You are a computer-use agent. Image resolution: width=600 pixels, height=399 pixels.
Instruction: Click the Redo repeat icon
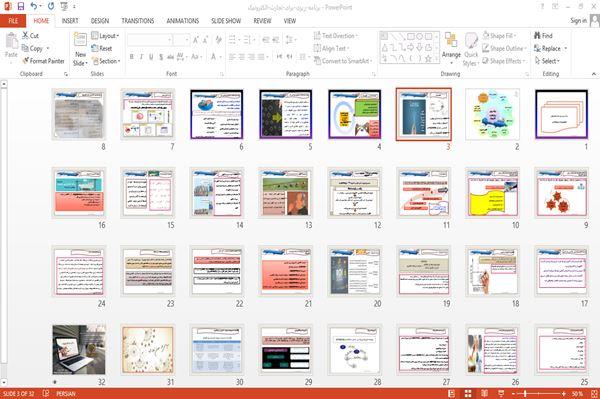(x=51, y=6)
